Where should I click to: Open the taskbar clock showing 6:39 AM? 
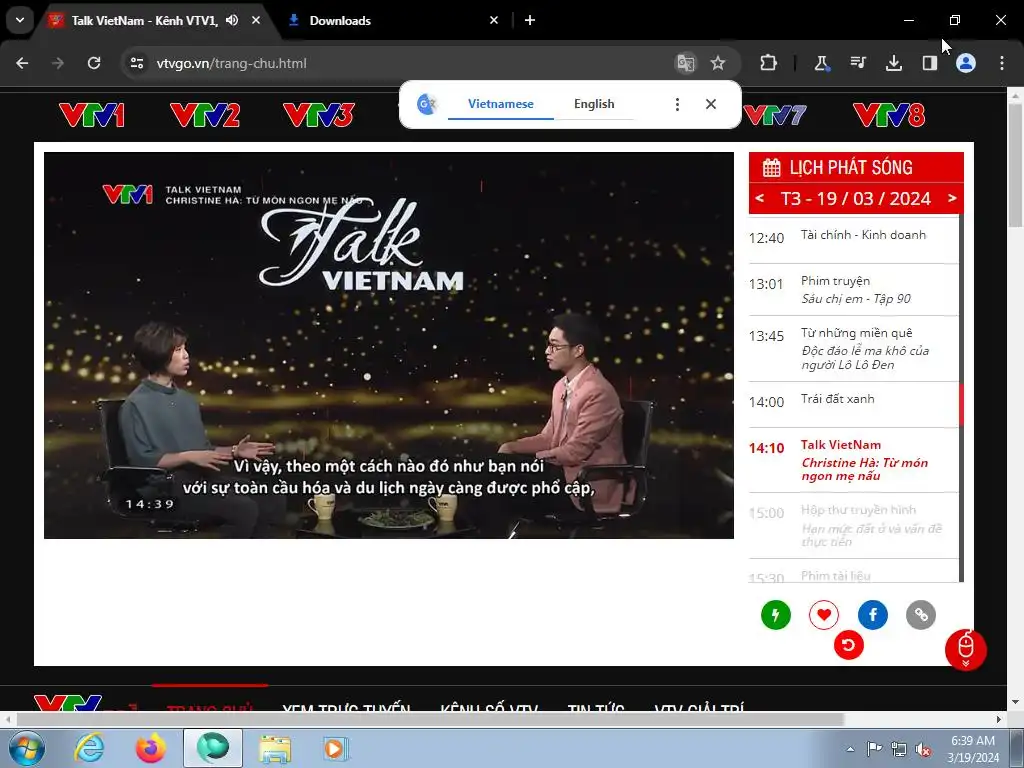(x=973, y=748)
